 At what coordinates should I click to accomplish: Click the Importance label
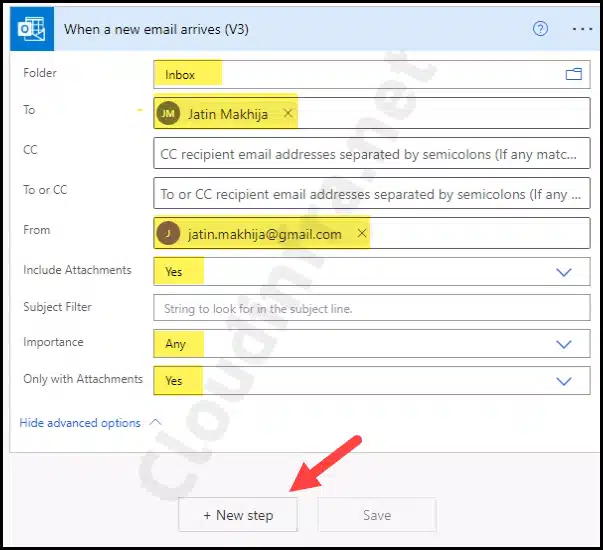point(53,342)
